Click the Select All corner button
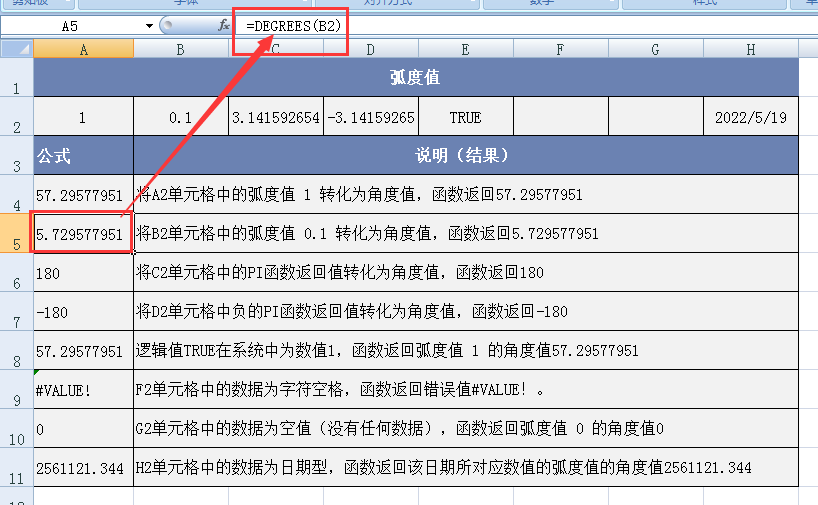 [x=17, y=49]
